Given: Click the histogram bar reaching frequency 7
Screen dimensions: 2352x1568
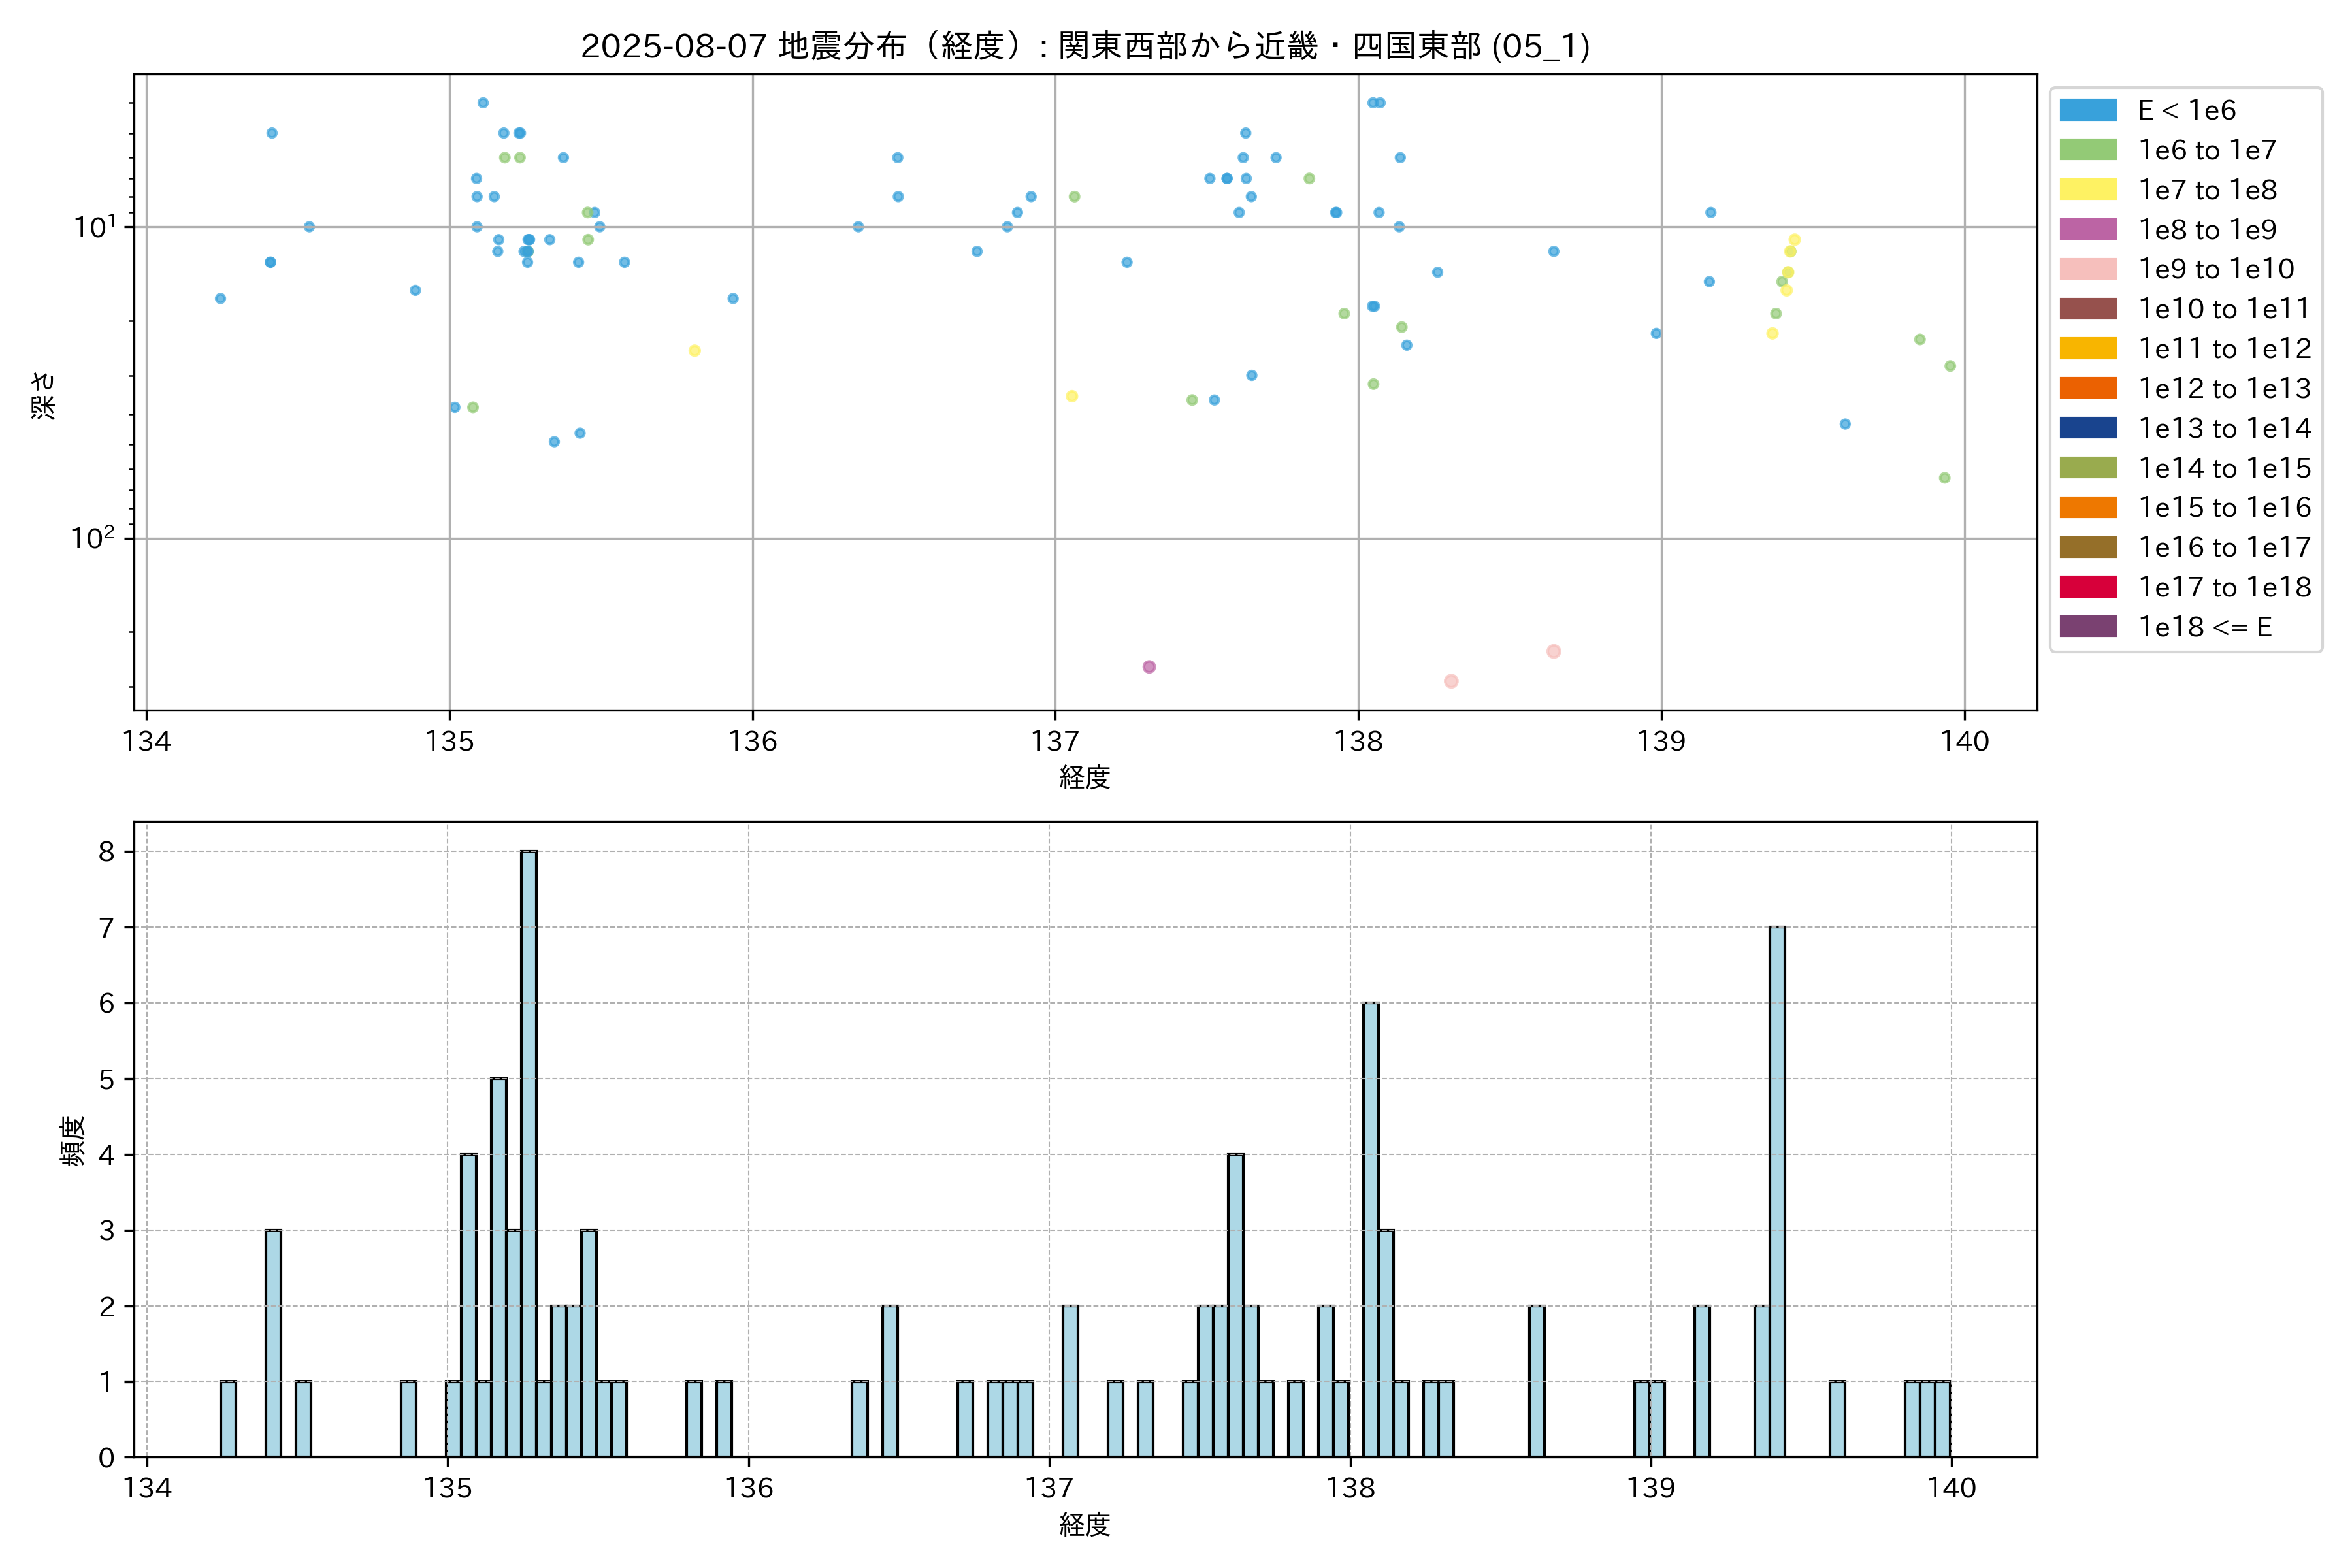Looking at the screenshot, I should coord(1777,1190).
